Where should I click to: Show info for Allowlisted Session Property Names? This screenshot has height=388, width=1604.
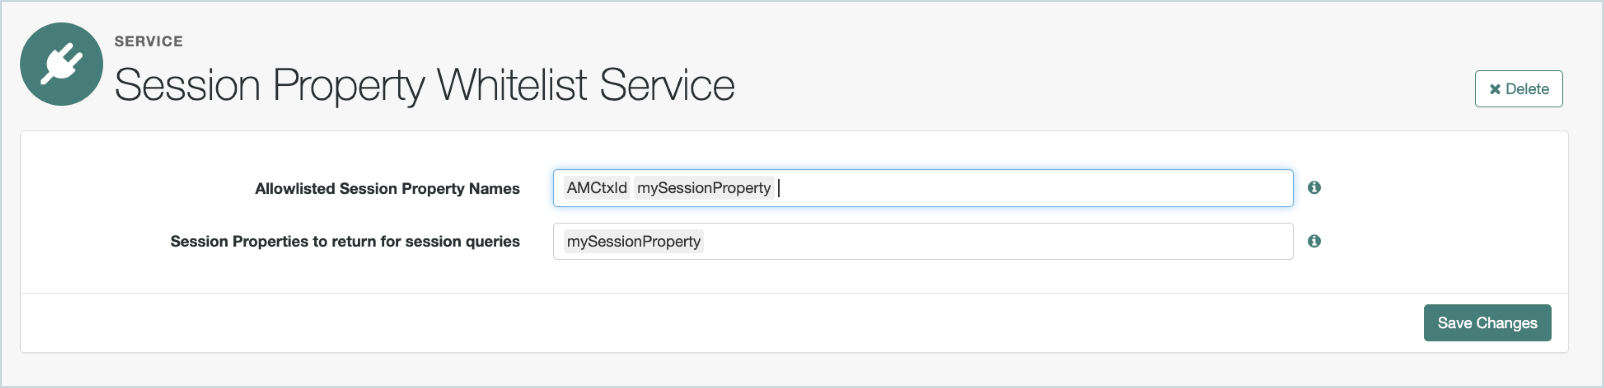coord(1314,187)
